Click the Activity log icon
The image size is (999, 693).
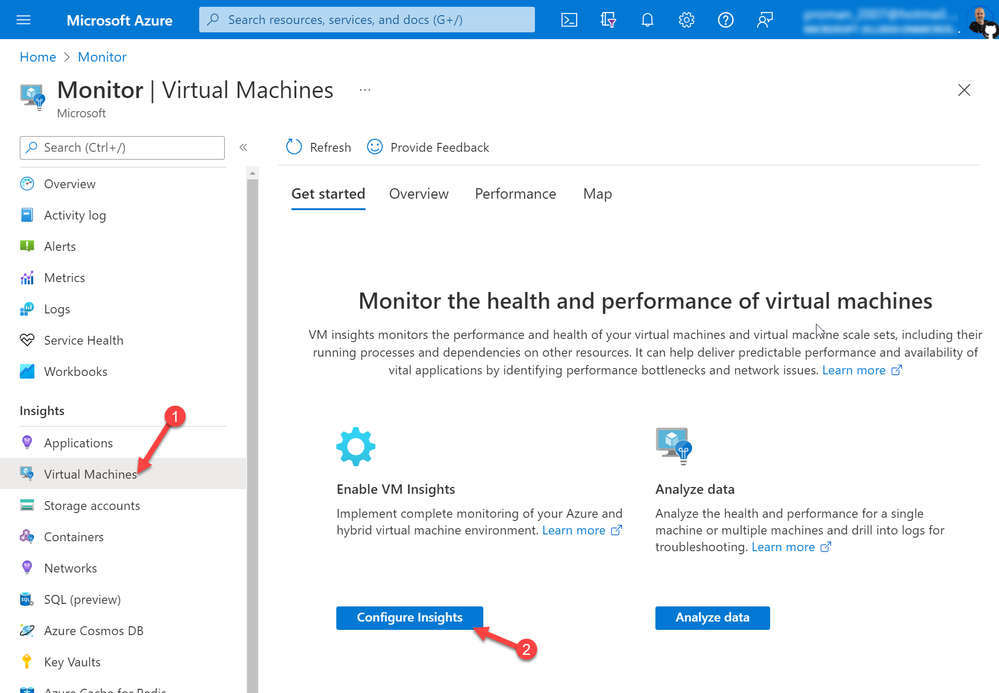coord(27,215)
